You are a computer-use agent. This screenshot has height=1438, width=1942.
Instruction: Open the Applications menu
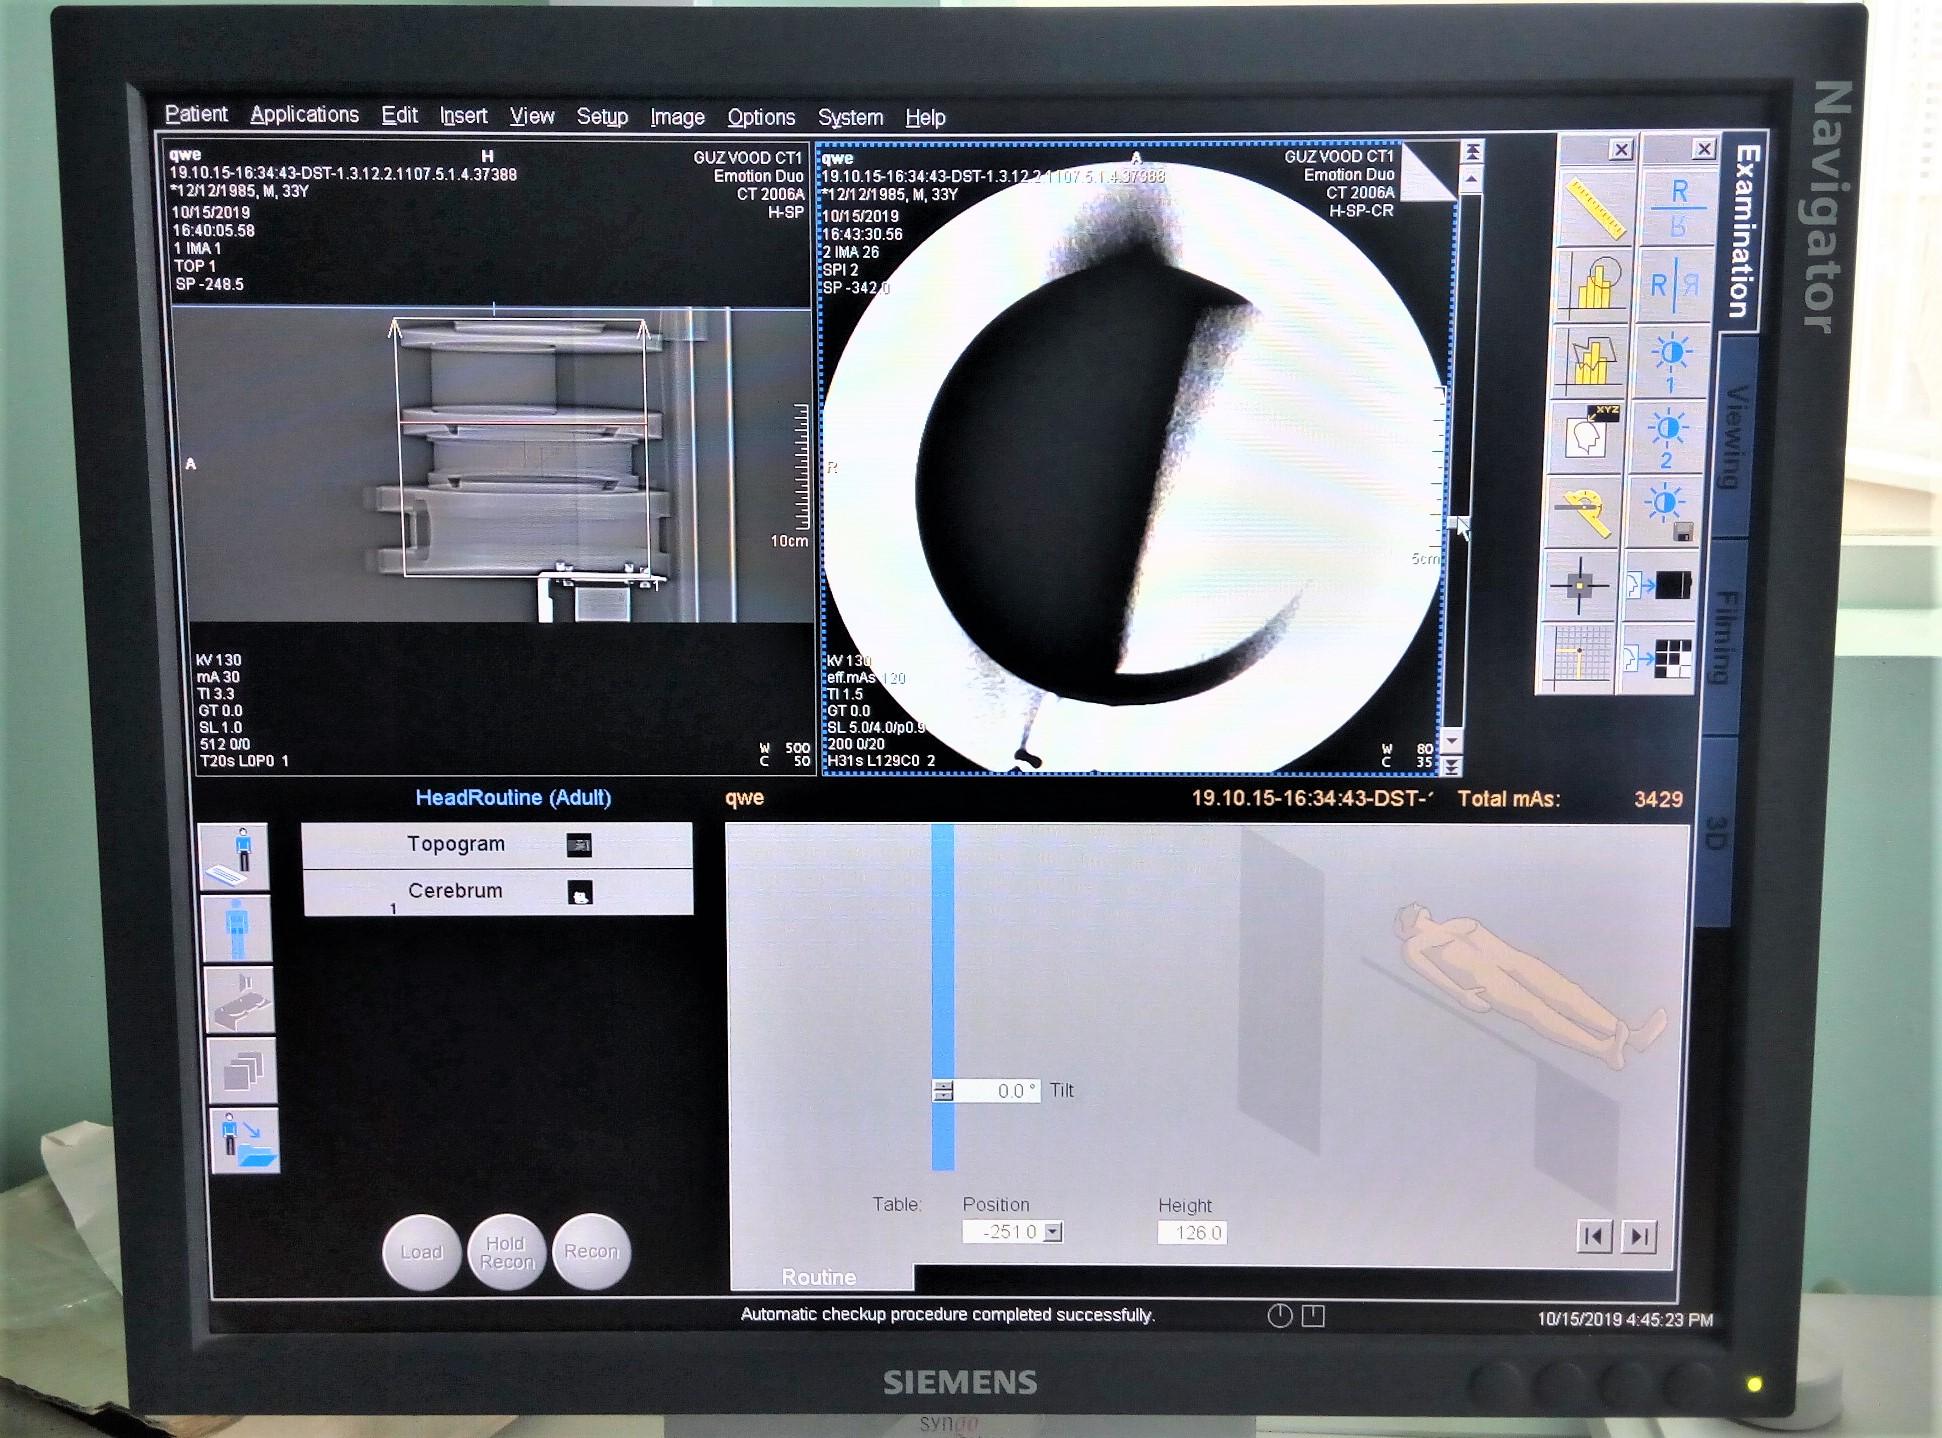pos(304,115)
